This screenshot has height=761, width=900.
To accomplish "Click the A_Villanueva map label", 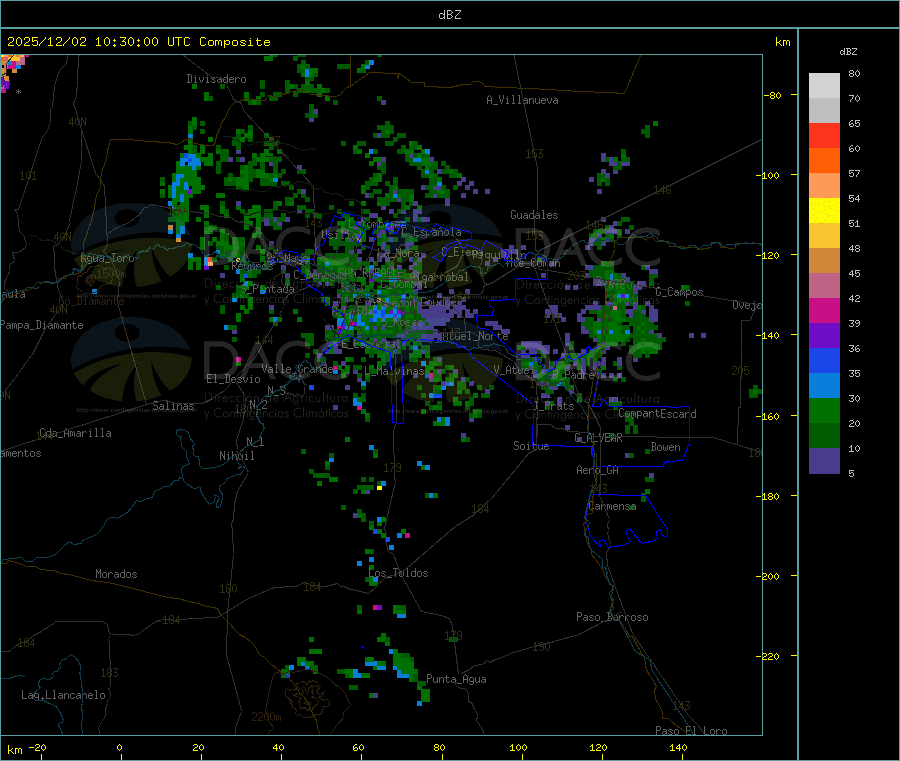I will [522, 100].
